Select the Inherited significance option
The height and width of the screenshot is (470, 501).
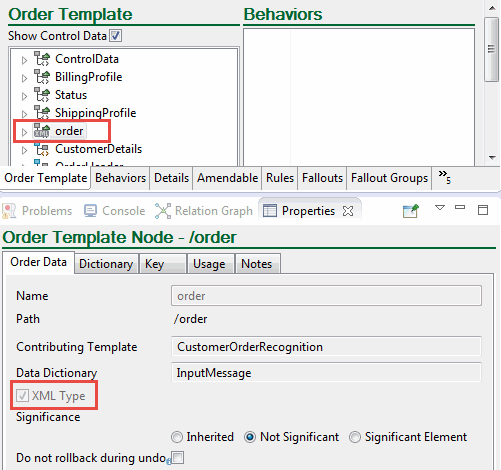pos(177,437)
